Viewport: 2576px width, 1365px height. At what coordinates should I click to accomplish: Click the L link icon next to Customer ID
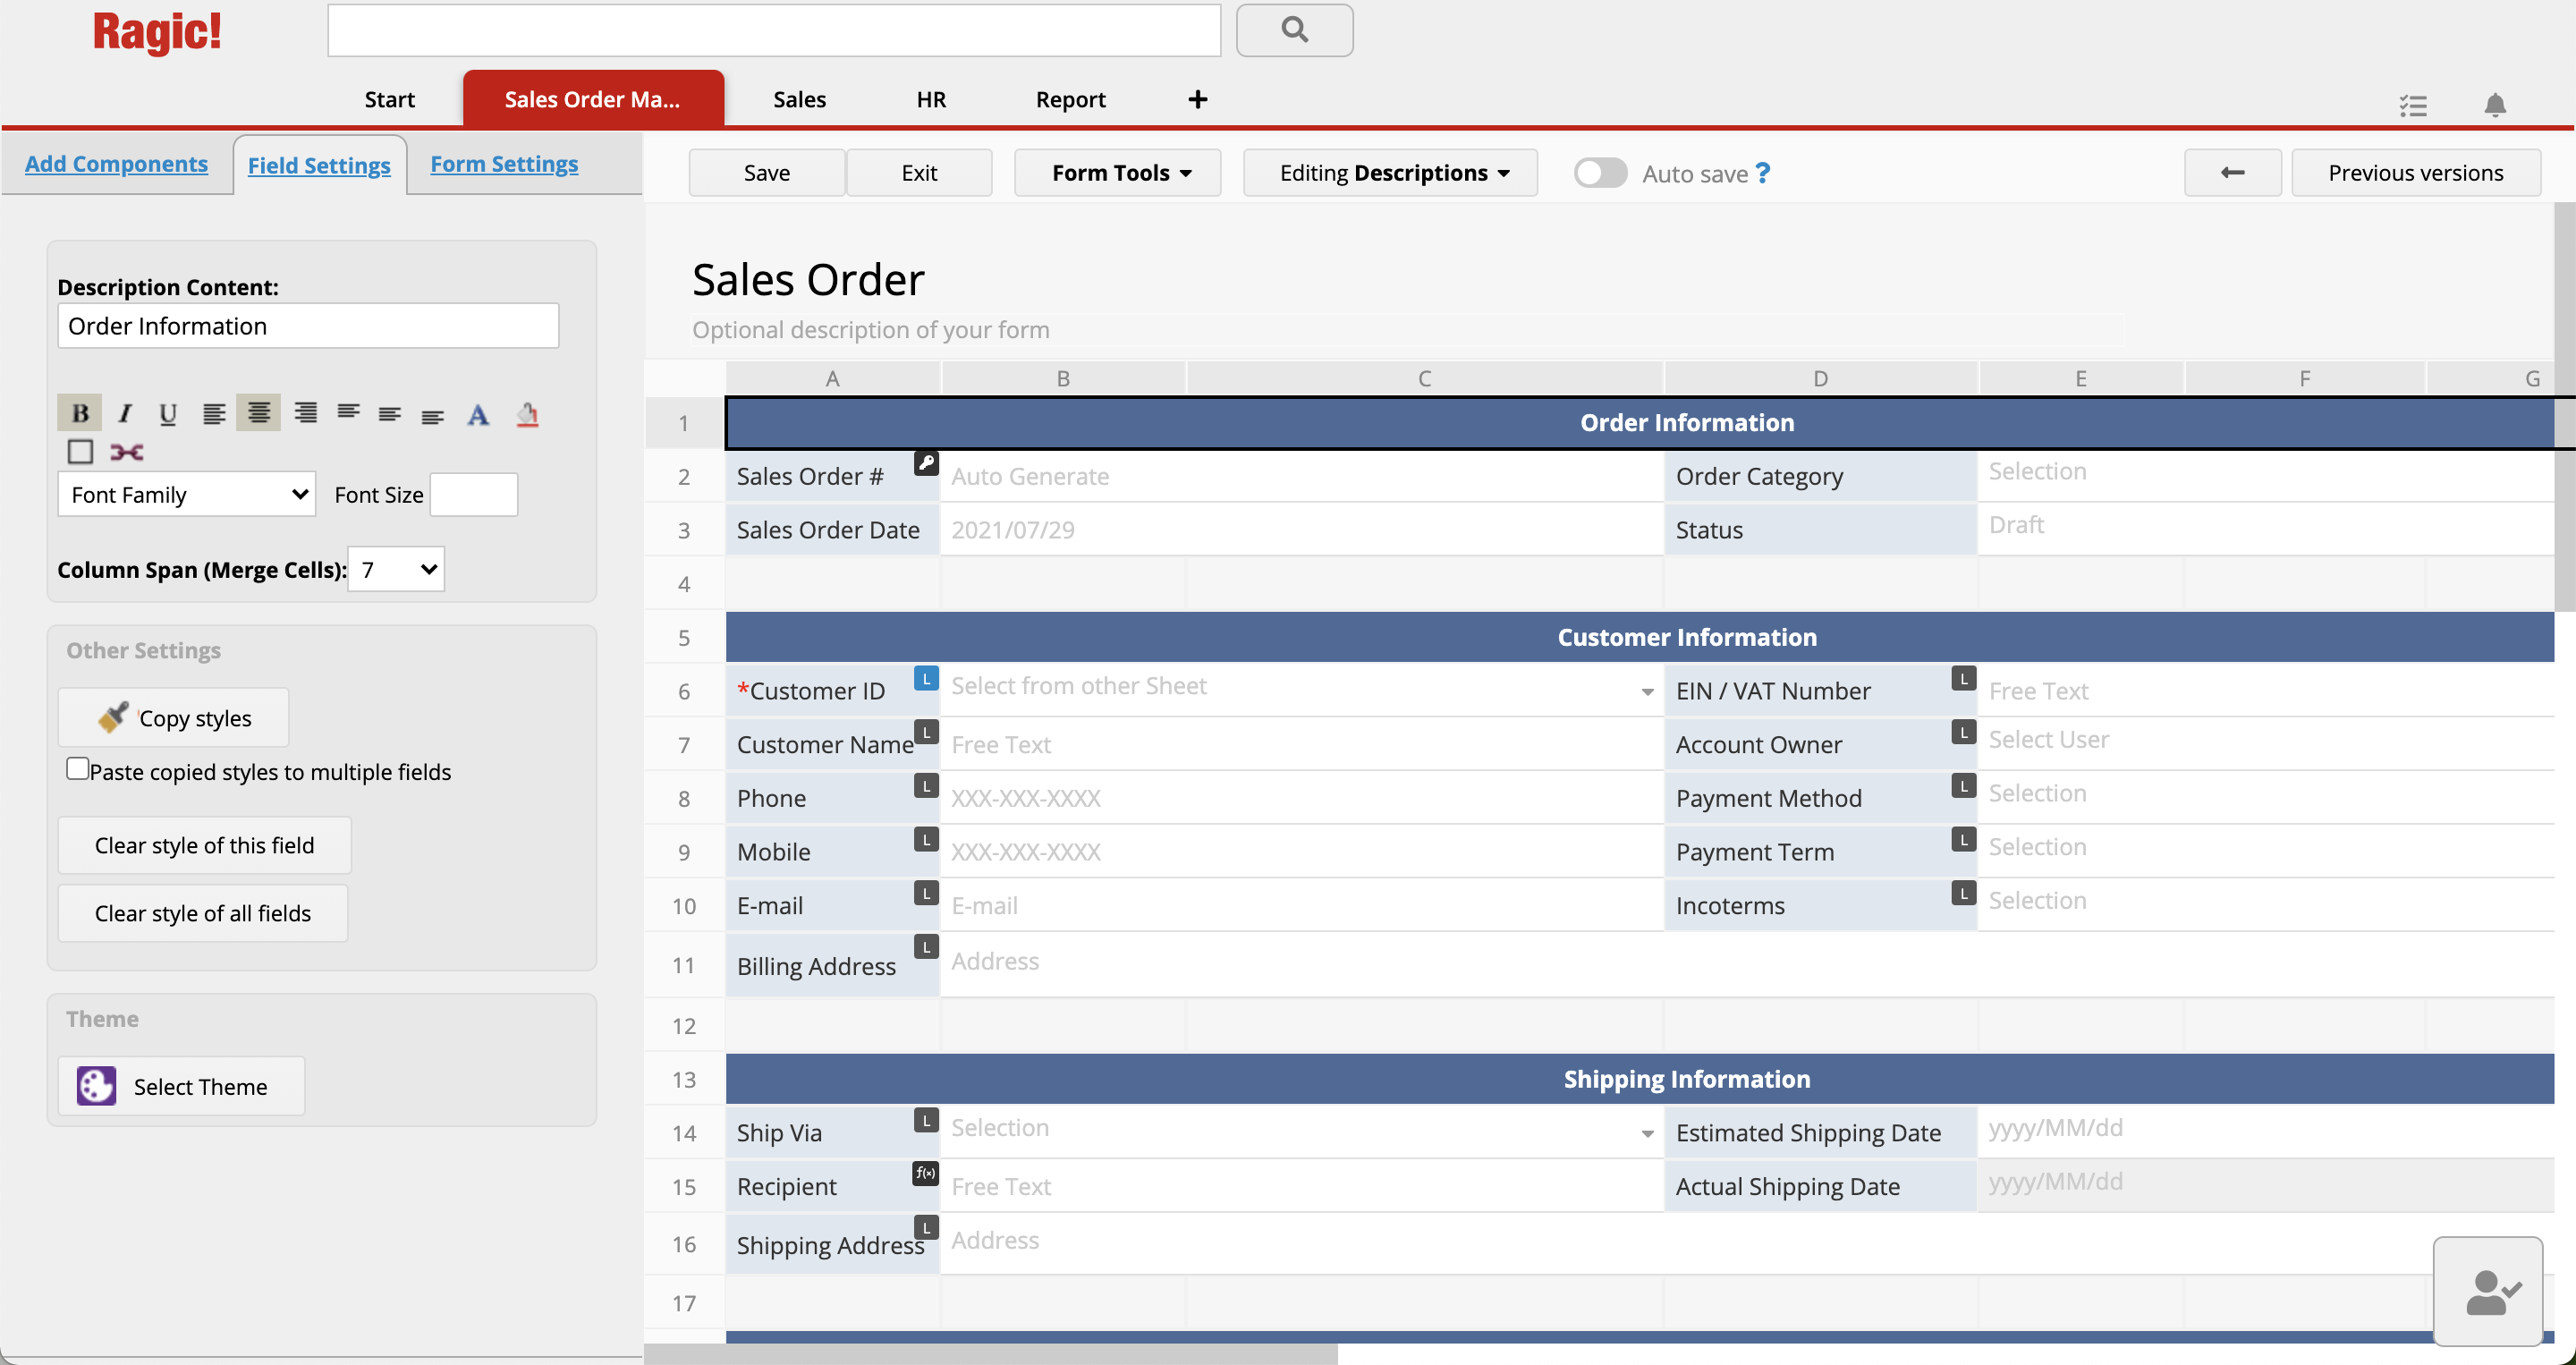925,678
